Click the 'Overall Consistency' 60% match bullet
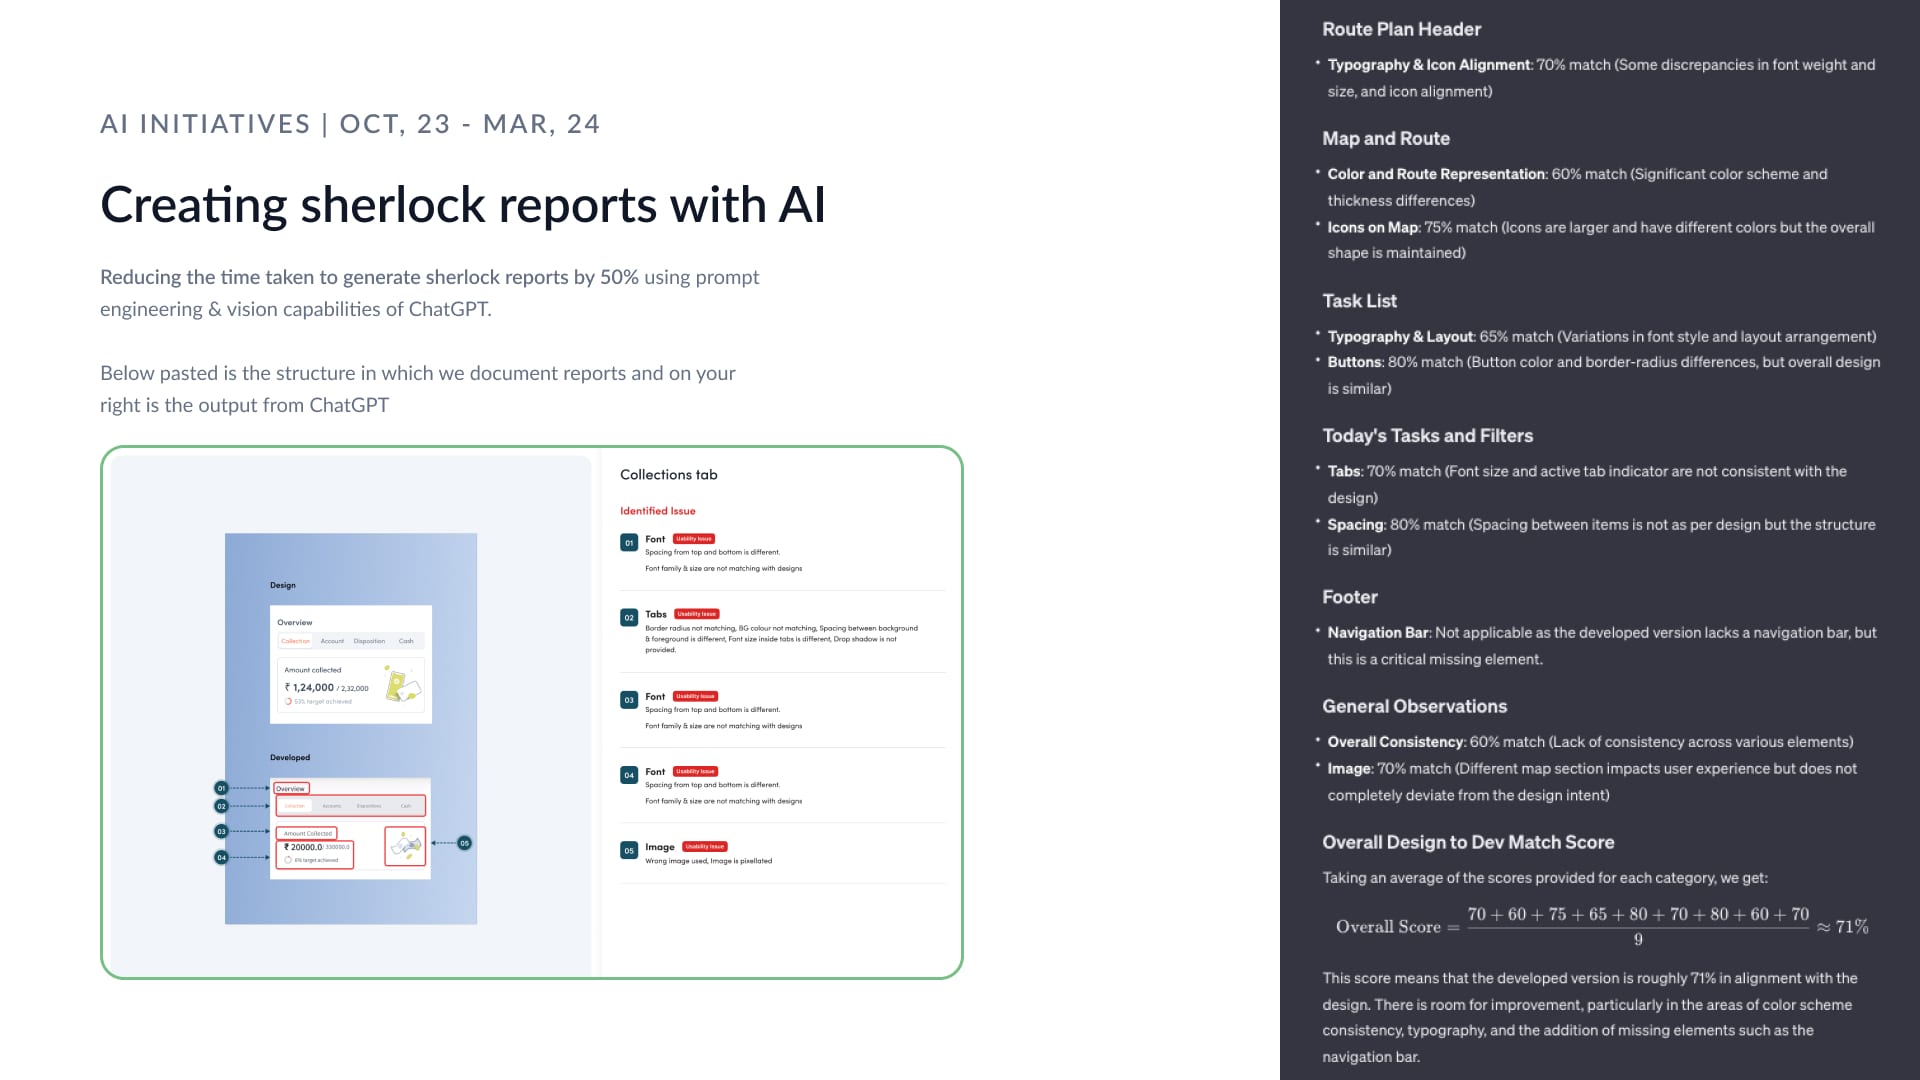1920x1080 pixels. (x=1590, y=742)
